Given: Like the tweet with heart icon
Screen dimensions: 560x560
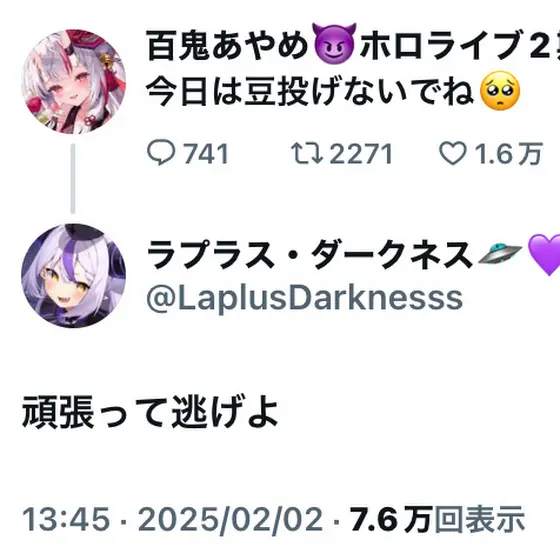Looking at the screenshot, I should [452, 153].
